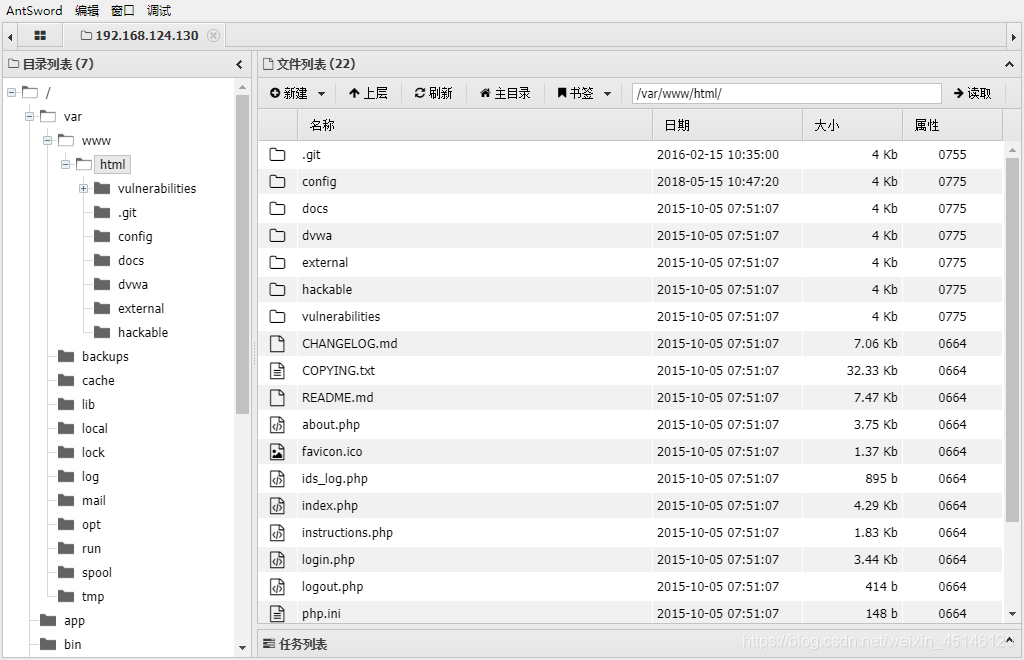Sort by the 日期 column header
1024x660 pixels.
tap(728, 125)
